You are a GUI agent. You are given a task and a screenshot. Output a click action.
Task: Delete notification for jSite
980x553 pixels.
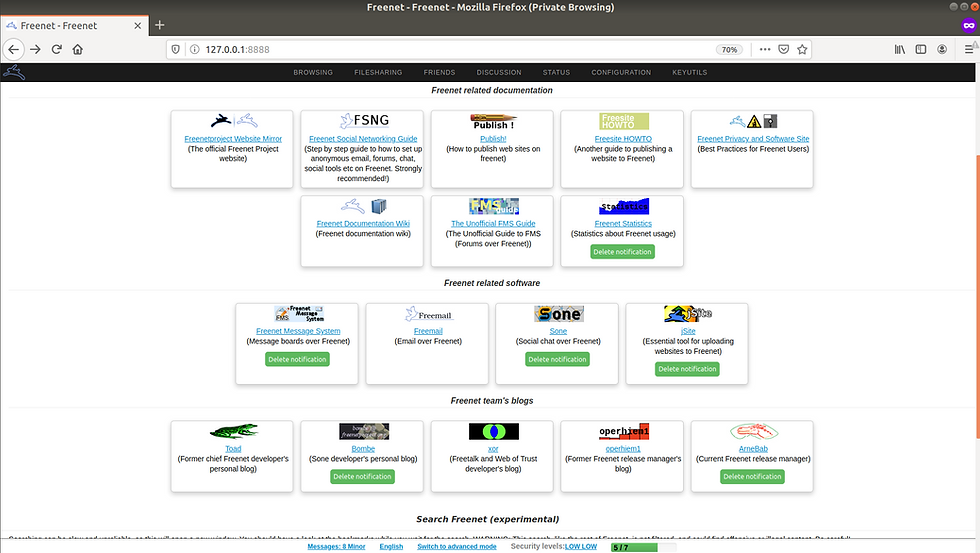pos(688,369)
